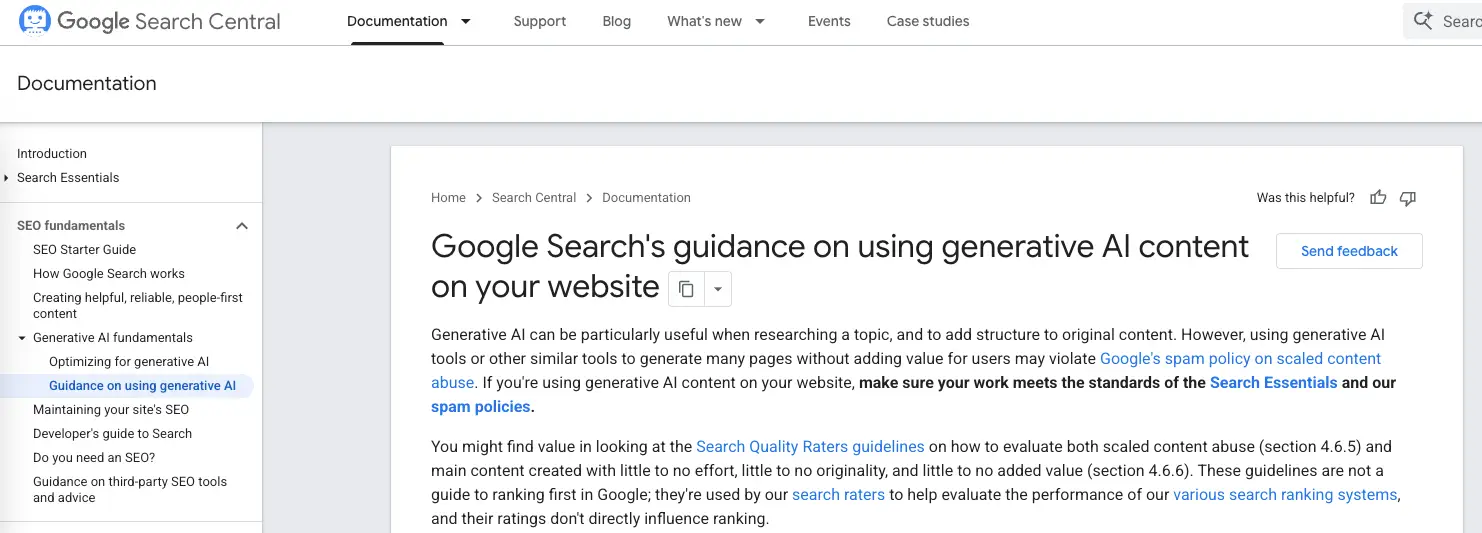
Task: Open the What's new menu
Action: point(704,21)
